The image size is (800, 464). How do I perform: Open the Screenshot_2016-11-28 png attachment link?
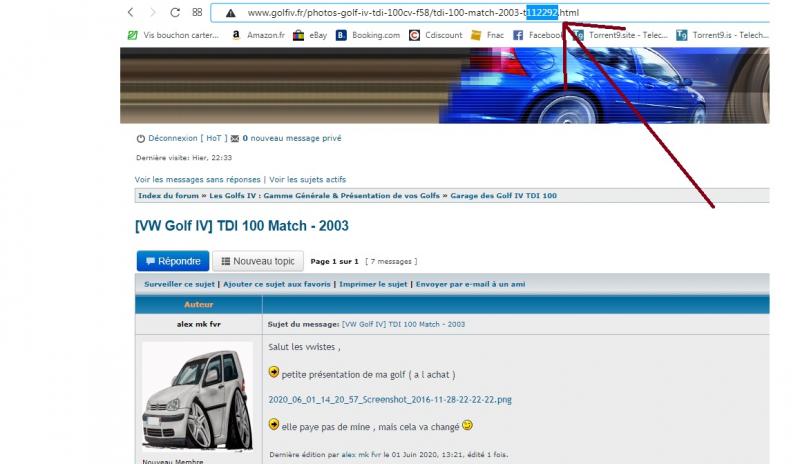tap(390, 400)
